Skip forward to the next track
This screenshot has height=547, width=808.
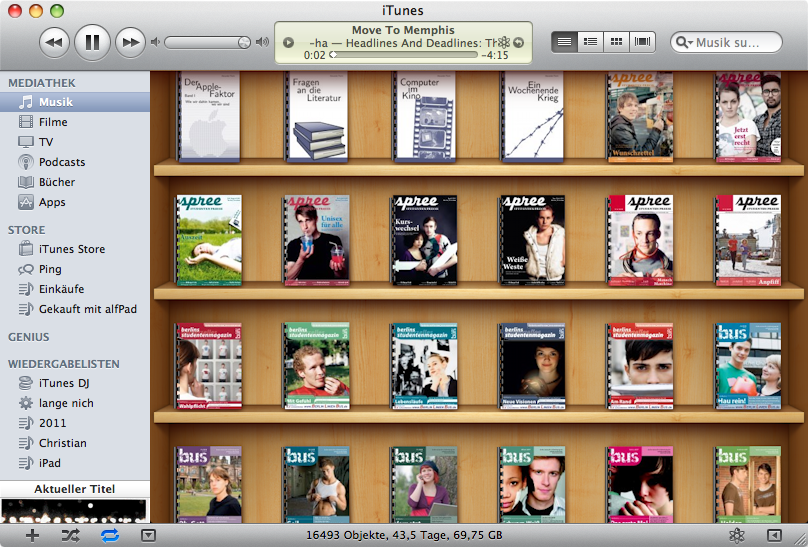[x=130, y=42]
